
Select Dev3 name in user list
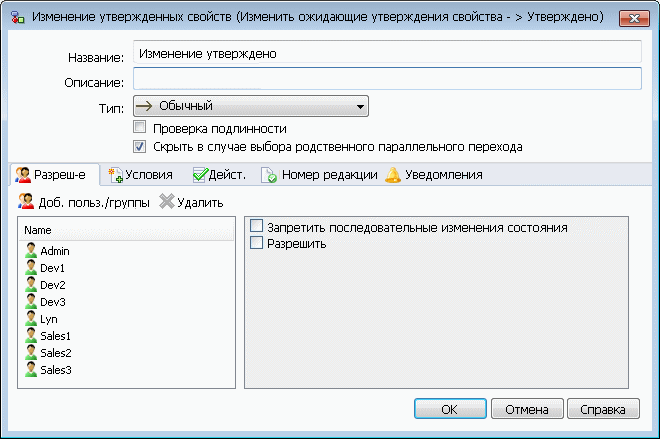point(53,302)
